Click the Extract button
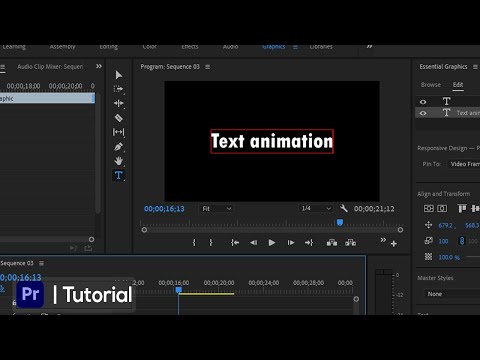The height and width of the screenshot is (360, 480). [x=350, y=243]
